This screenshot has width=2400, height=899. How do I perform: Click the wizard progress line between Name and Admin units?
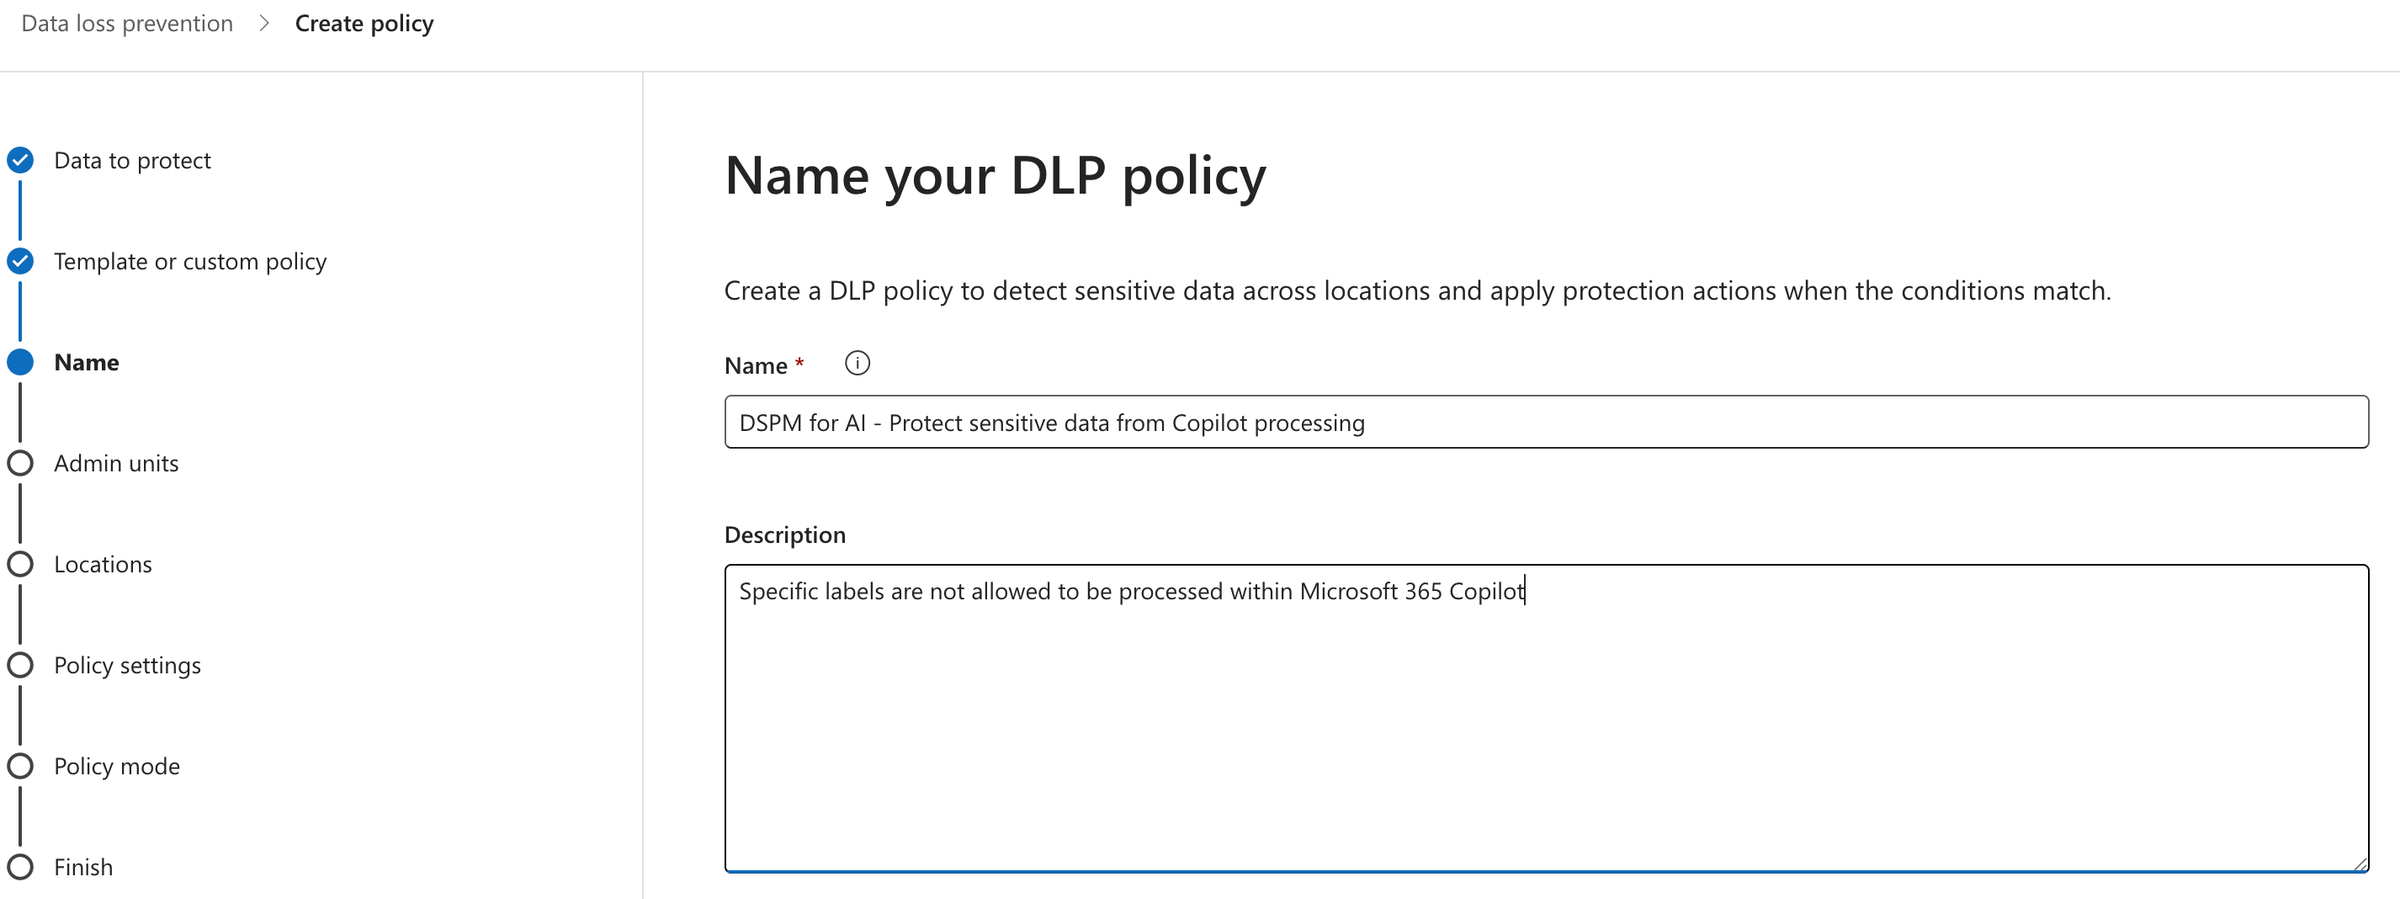(x=20, y=412)
